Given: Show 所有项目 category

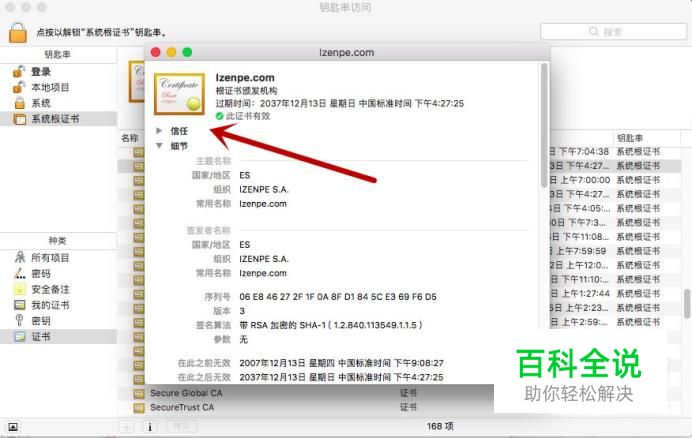Looking at the screenshot, I should pyautogui.click(x=50, y=257).
